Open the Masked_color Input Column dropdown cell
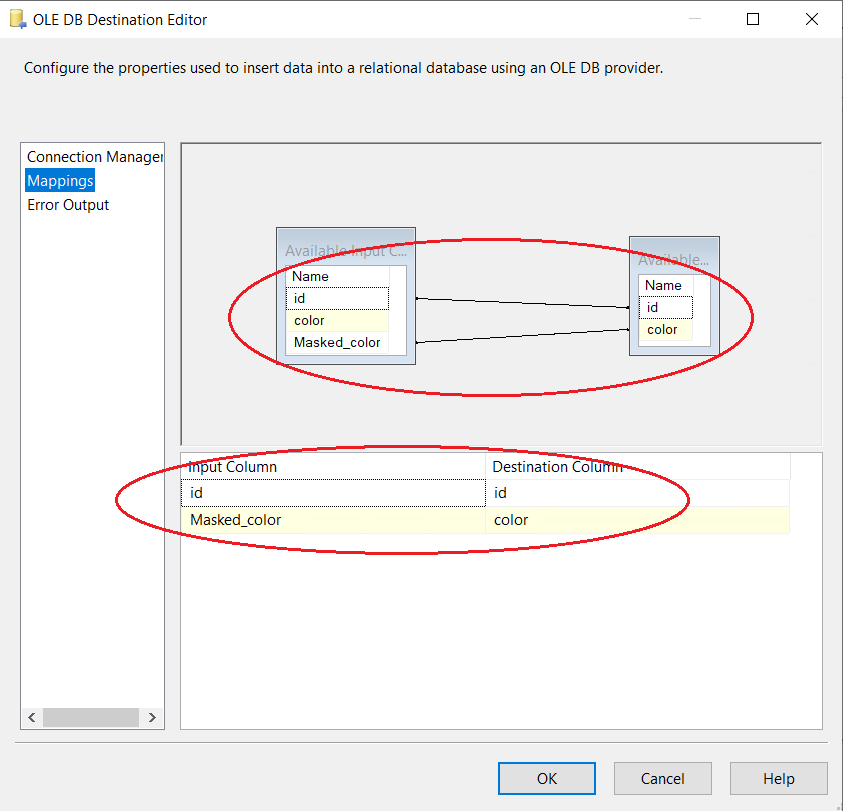843x811 pixels. point(333,520)
